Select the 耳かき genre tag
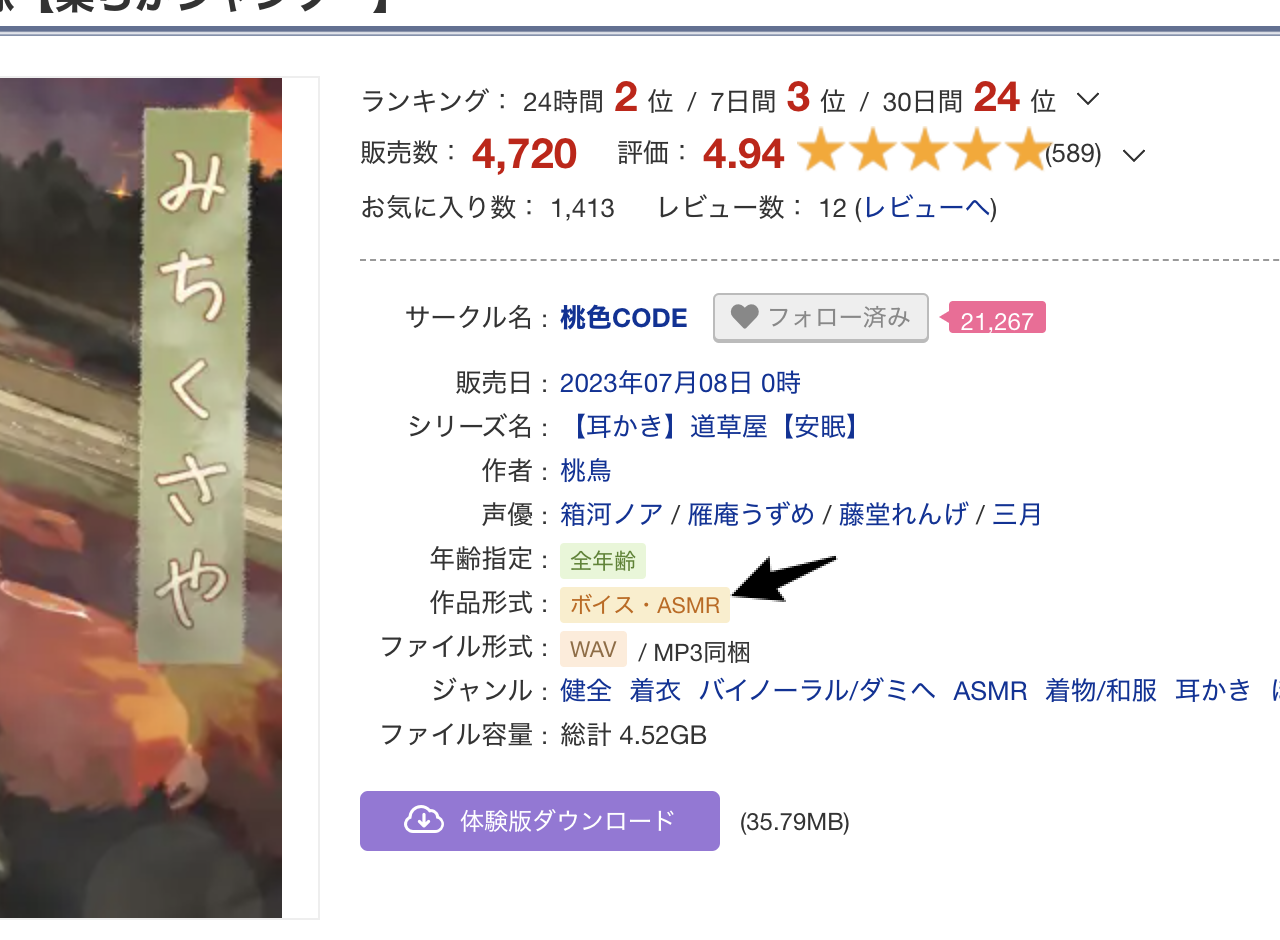Screen dimensions: 1280x940 [x=1213, y=690]
